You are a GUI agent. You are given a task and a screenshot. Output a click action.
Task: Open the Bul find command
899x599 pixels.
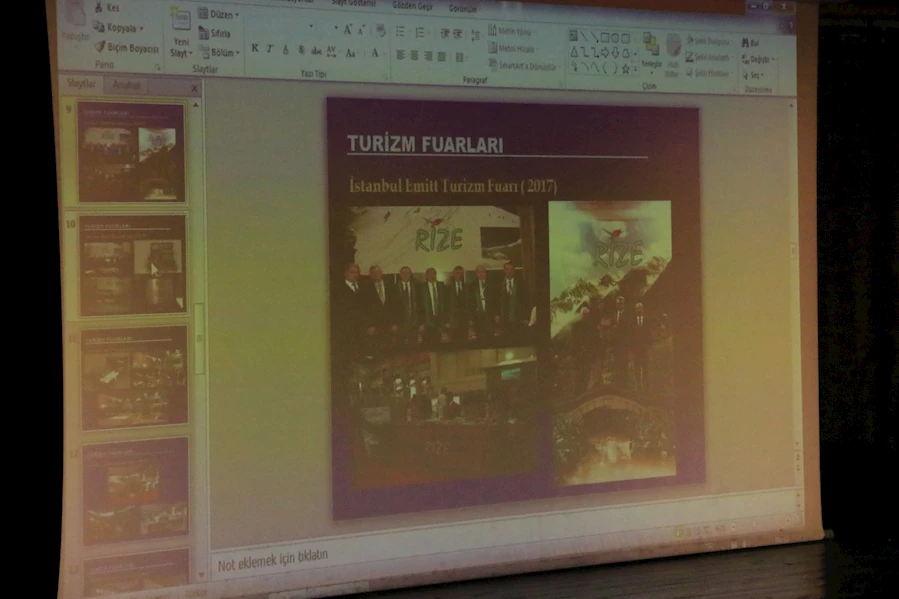point(751,43)
